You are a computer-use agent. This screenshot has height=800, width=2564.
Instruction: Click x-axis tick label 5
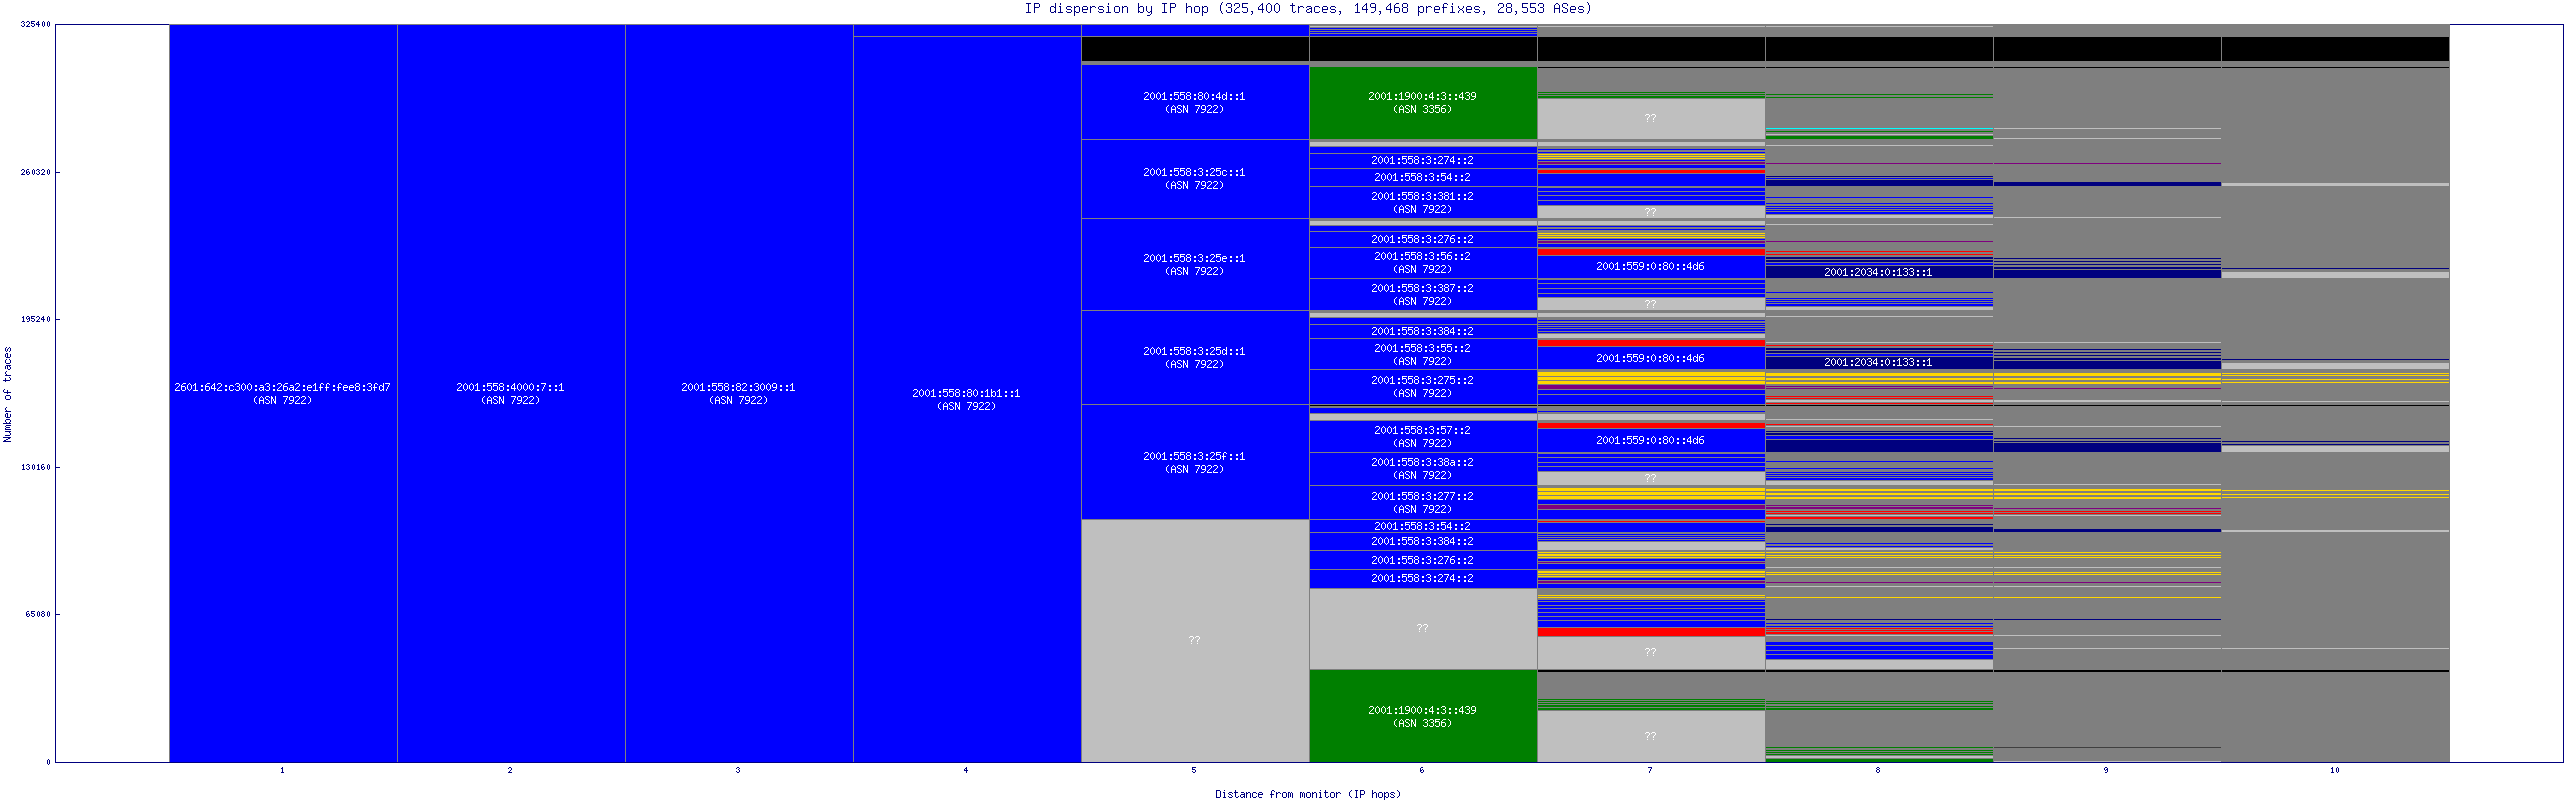pos(1194,770)
